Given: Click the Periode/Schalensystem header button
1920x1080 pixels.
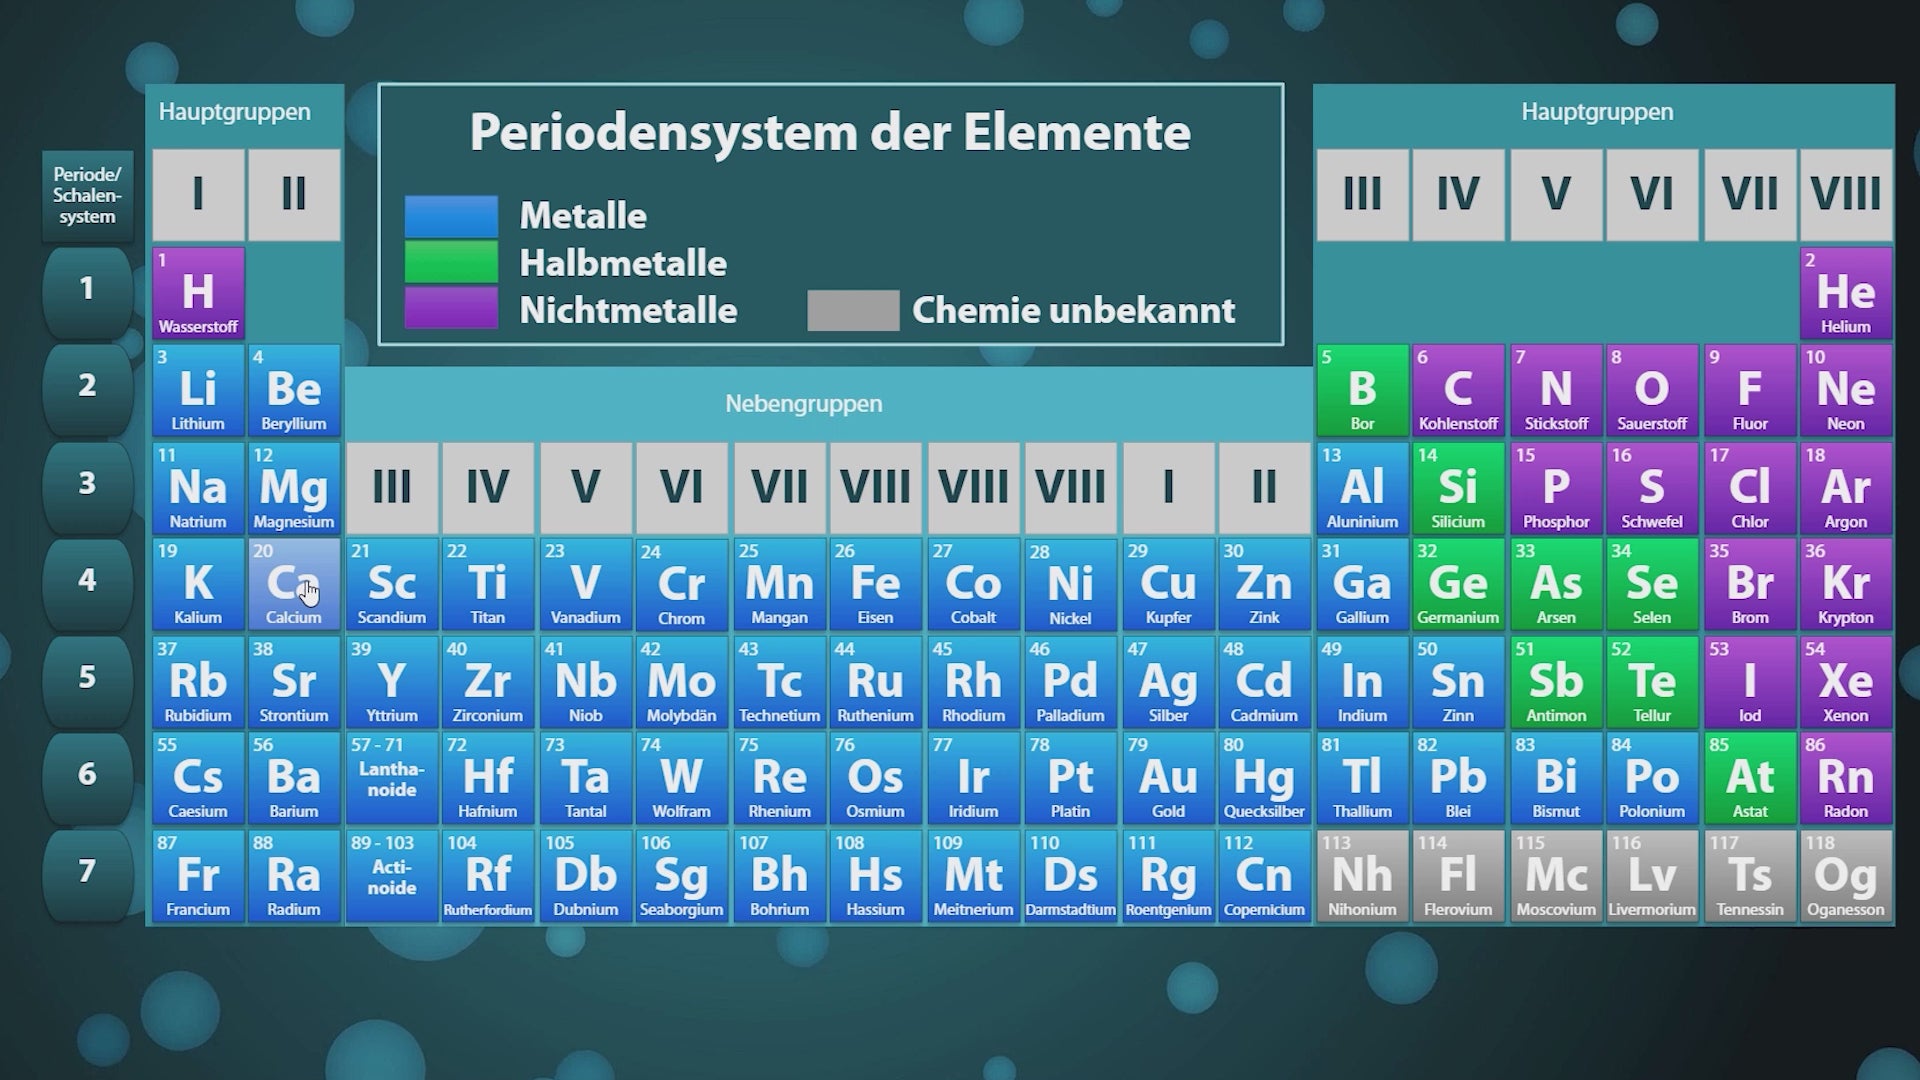Looking at the screenshot, I should click(x=87, y=196).
